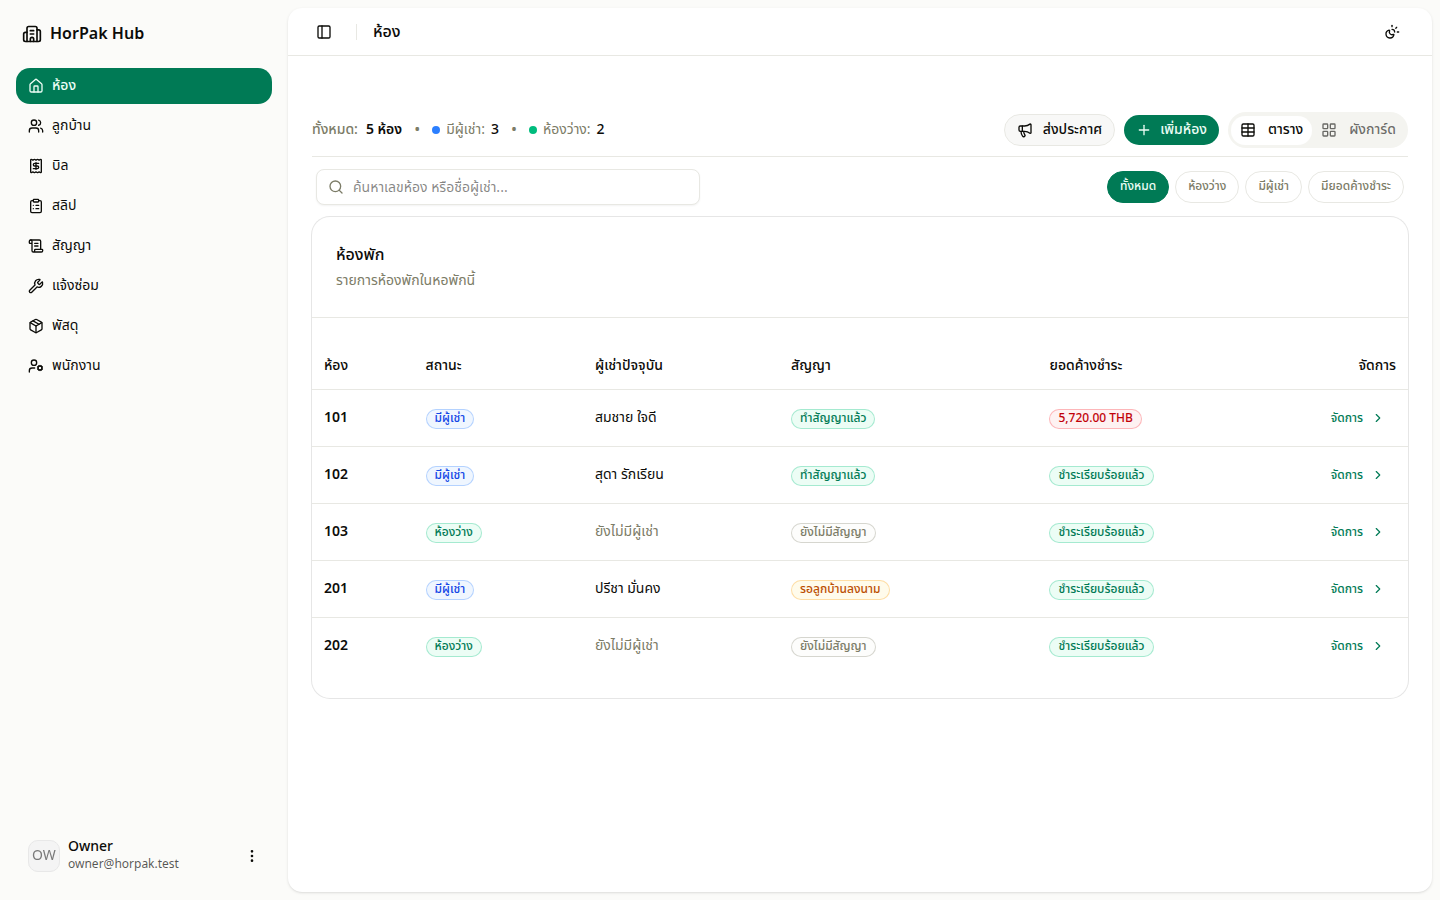
Task: Open ลูกบ้าน tenants in sidebar
Action: pyautogui.click(x=144, y=126)
